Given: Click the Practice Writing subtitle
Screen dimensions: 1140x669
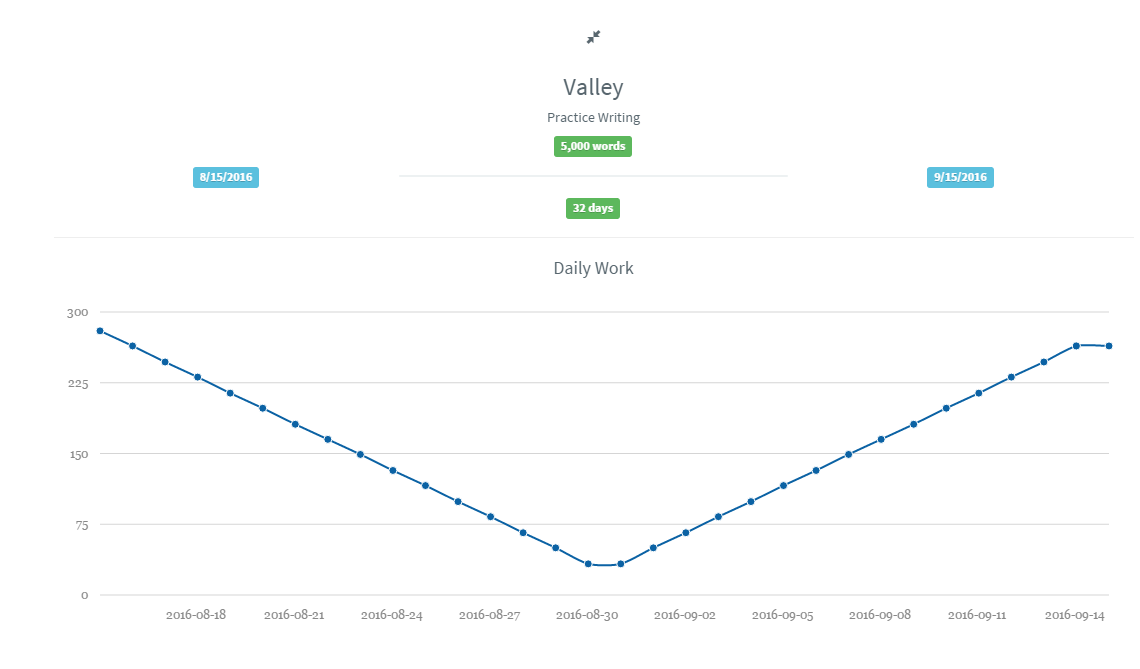Looking at the screenshot, I should coord(593,118).
